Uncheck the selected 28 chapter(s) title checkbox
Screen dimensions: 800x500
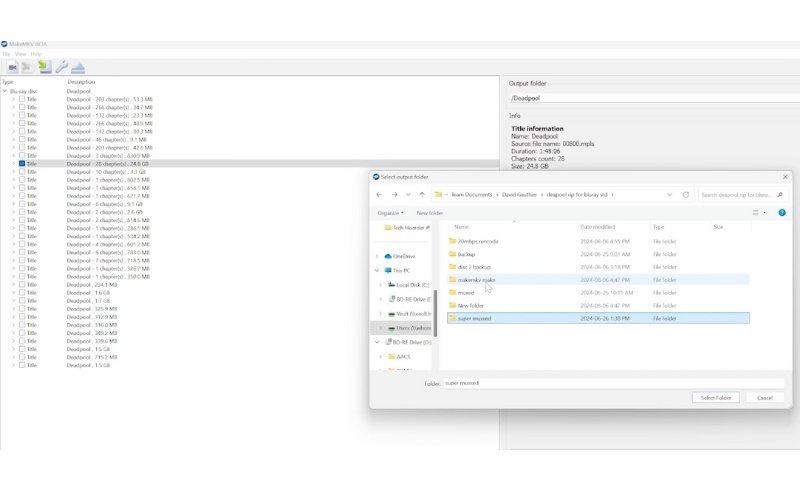[21, 164]
